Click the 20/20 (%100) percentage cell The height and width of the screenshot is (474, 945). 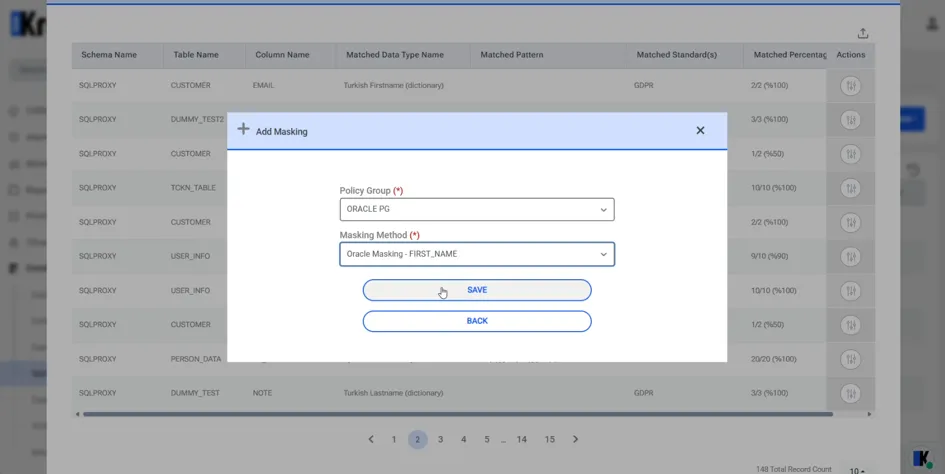pos(774,359)
